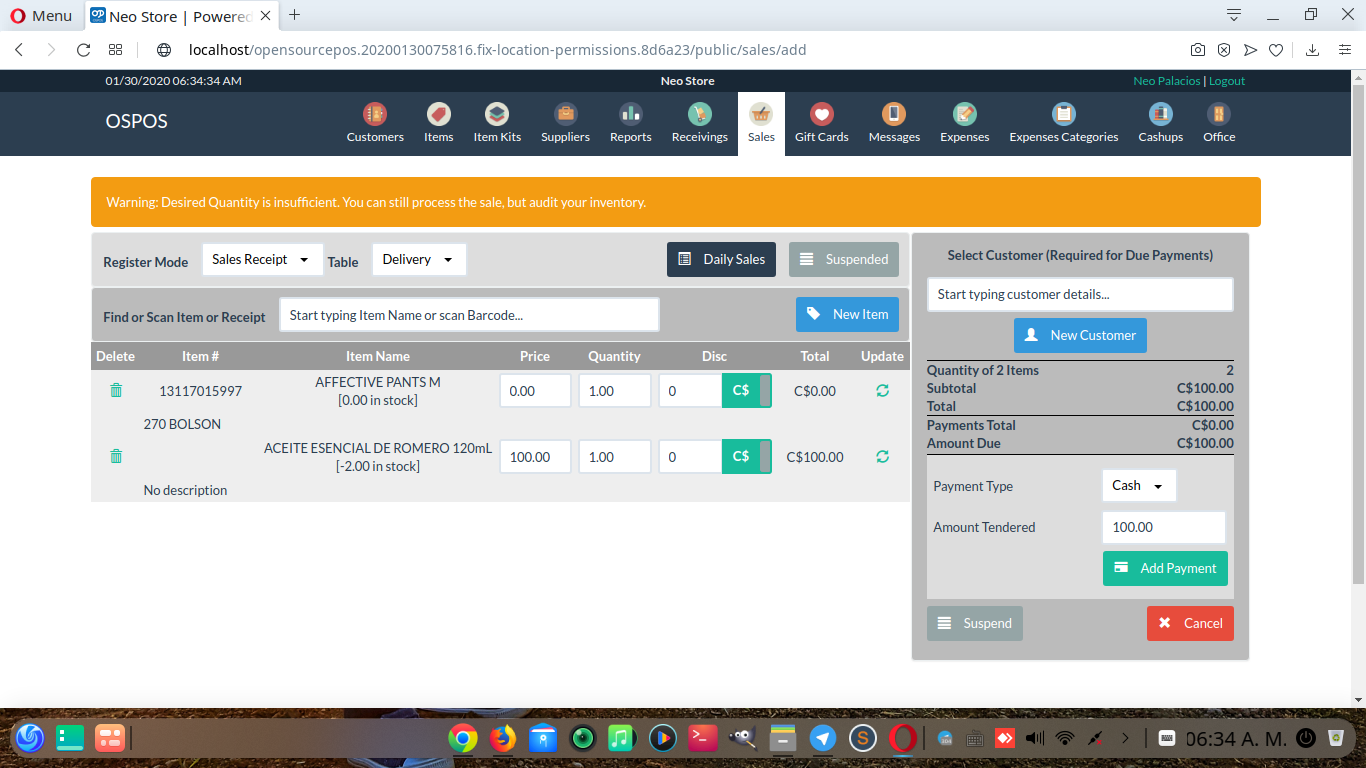Refresh the ACEITE ESENCIAL DE ROMERO line
1366x768 pixels.
click(881, 456)
